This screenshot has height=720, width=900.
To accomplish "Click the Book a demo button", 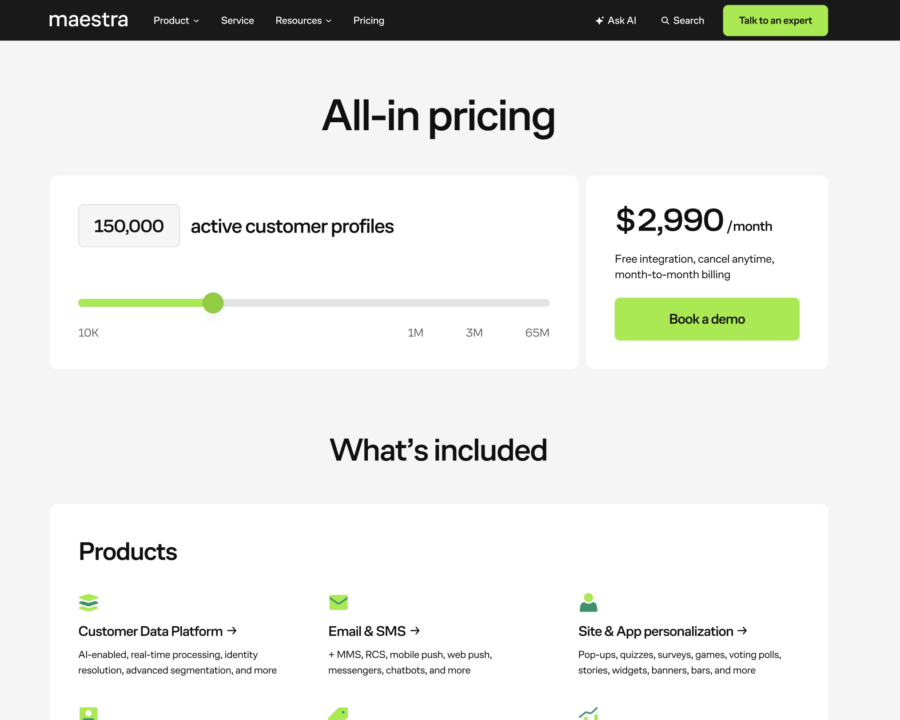I will point(707,319).
